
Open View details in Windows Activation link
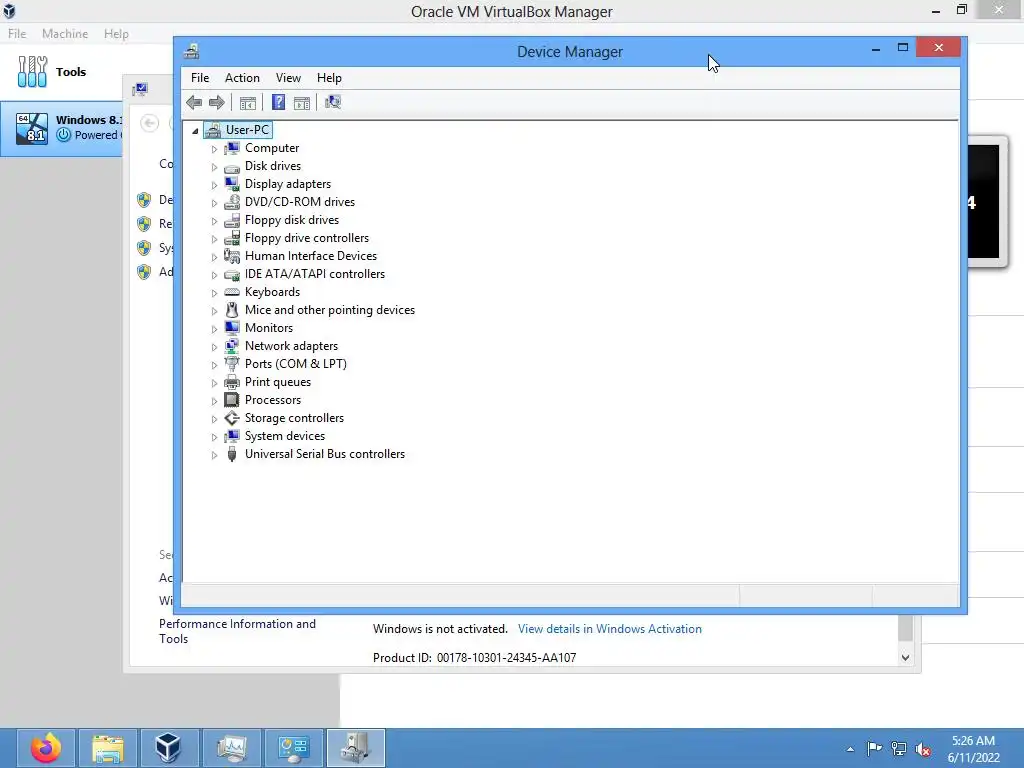[609, 629]
